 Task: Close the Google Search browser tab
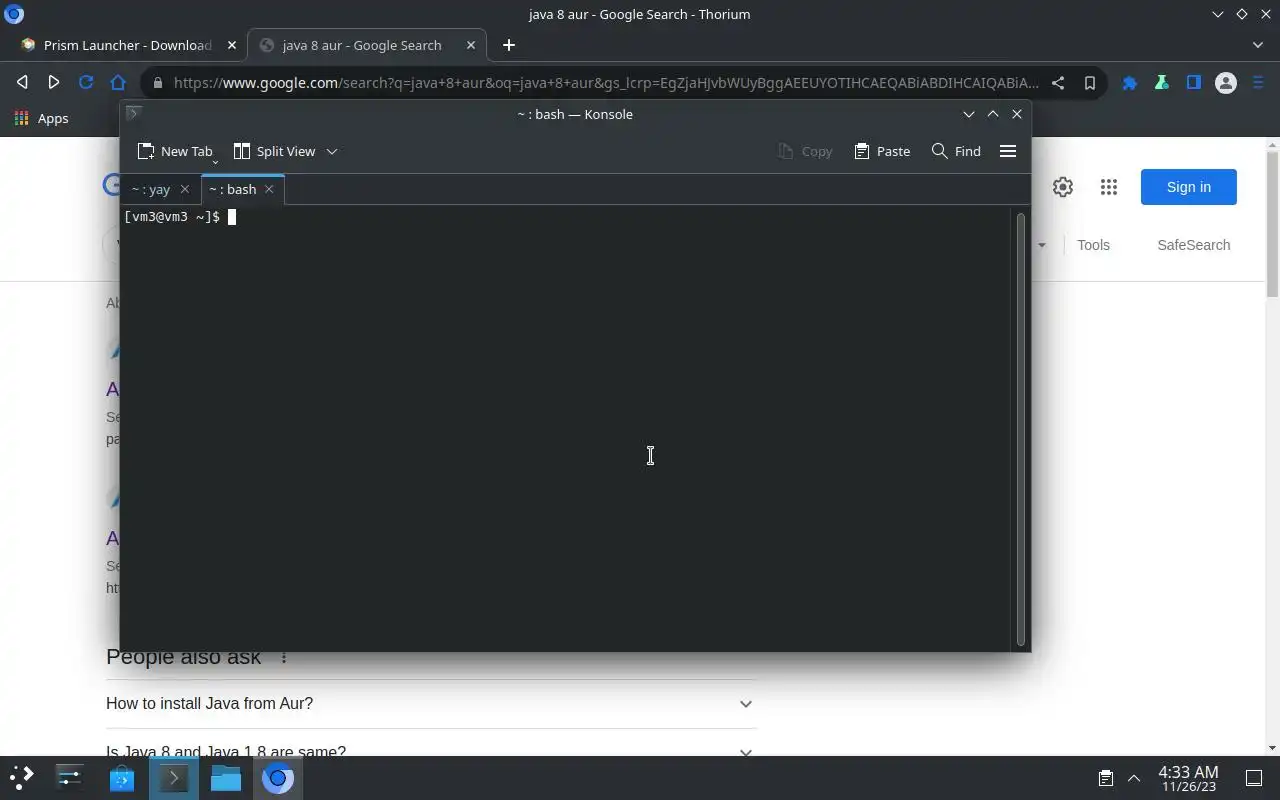click(x=470, y=45)
